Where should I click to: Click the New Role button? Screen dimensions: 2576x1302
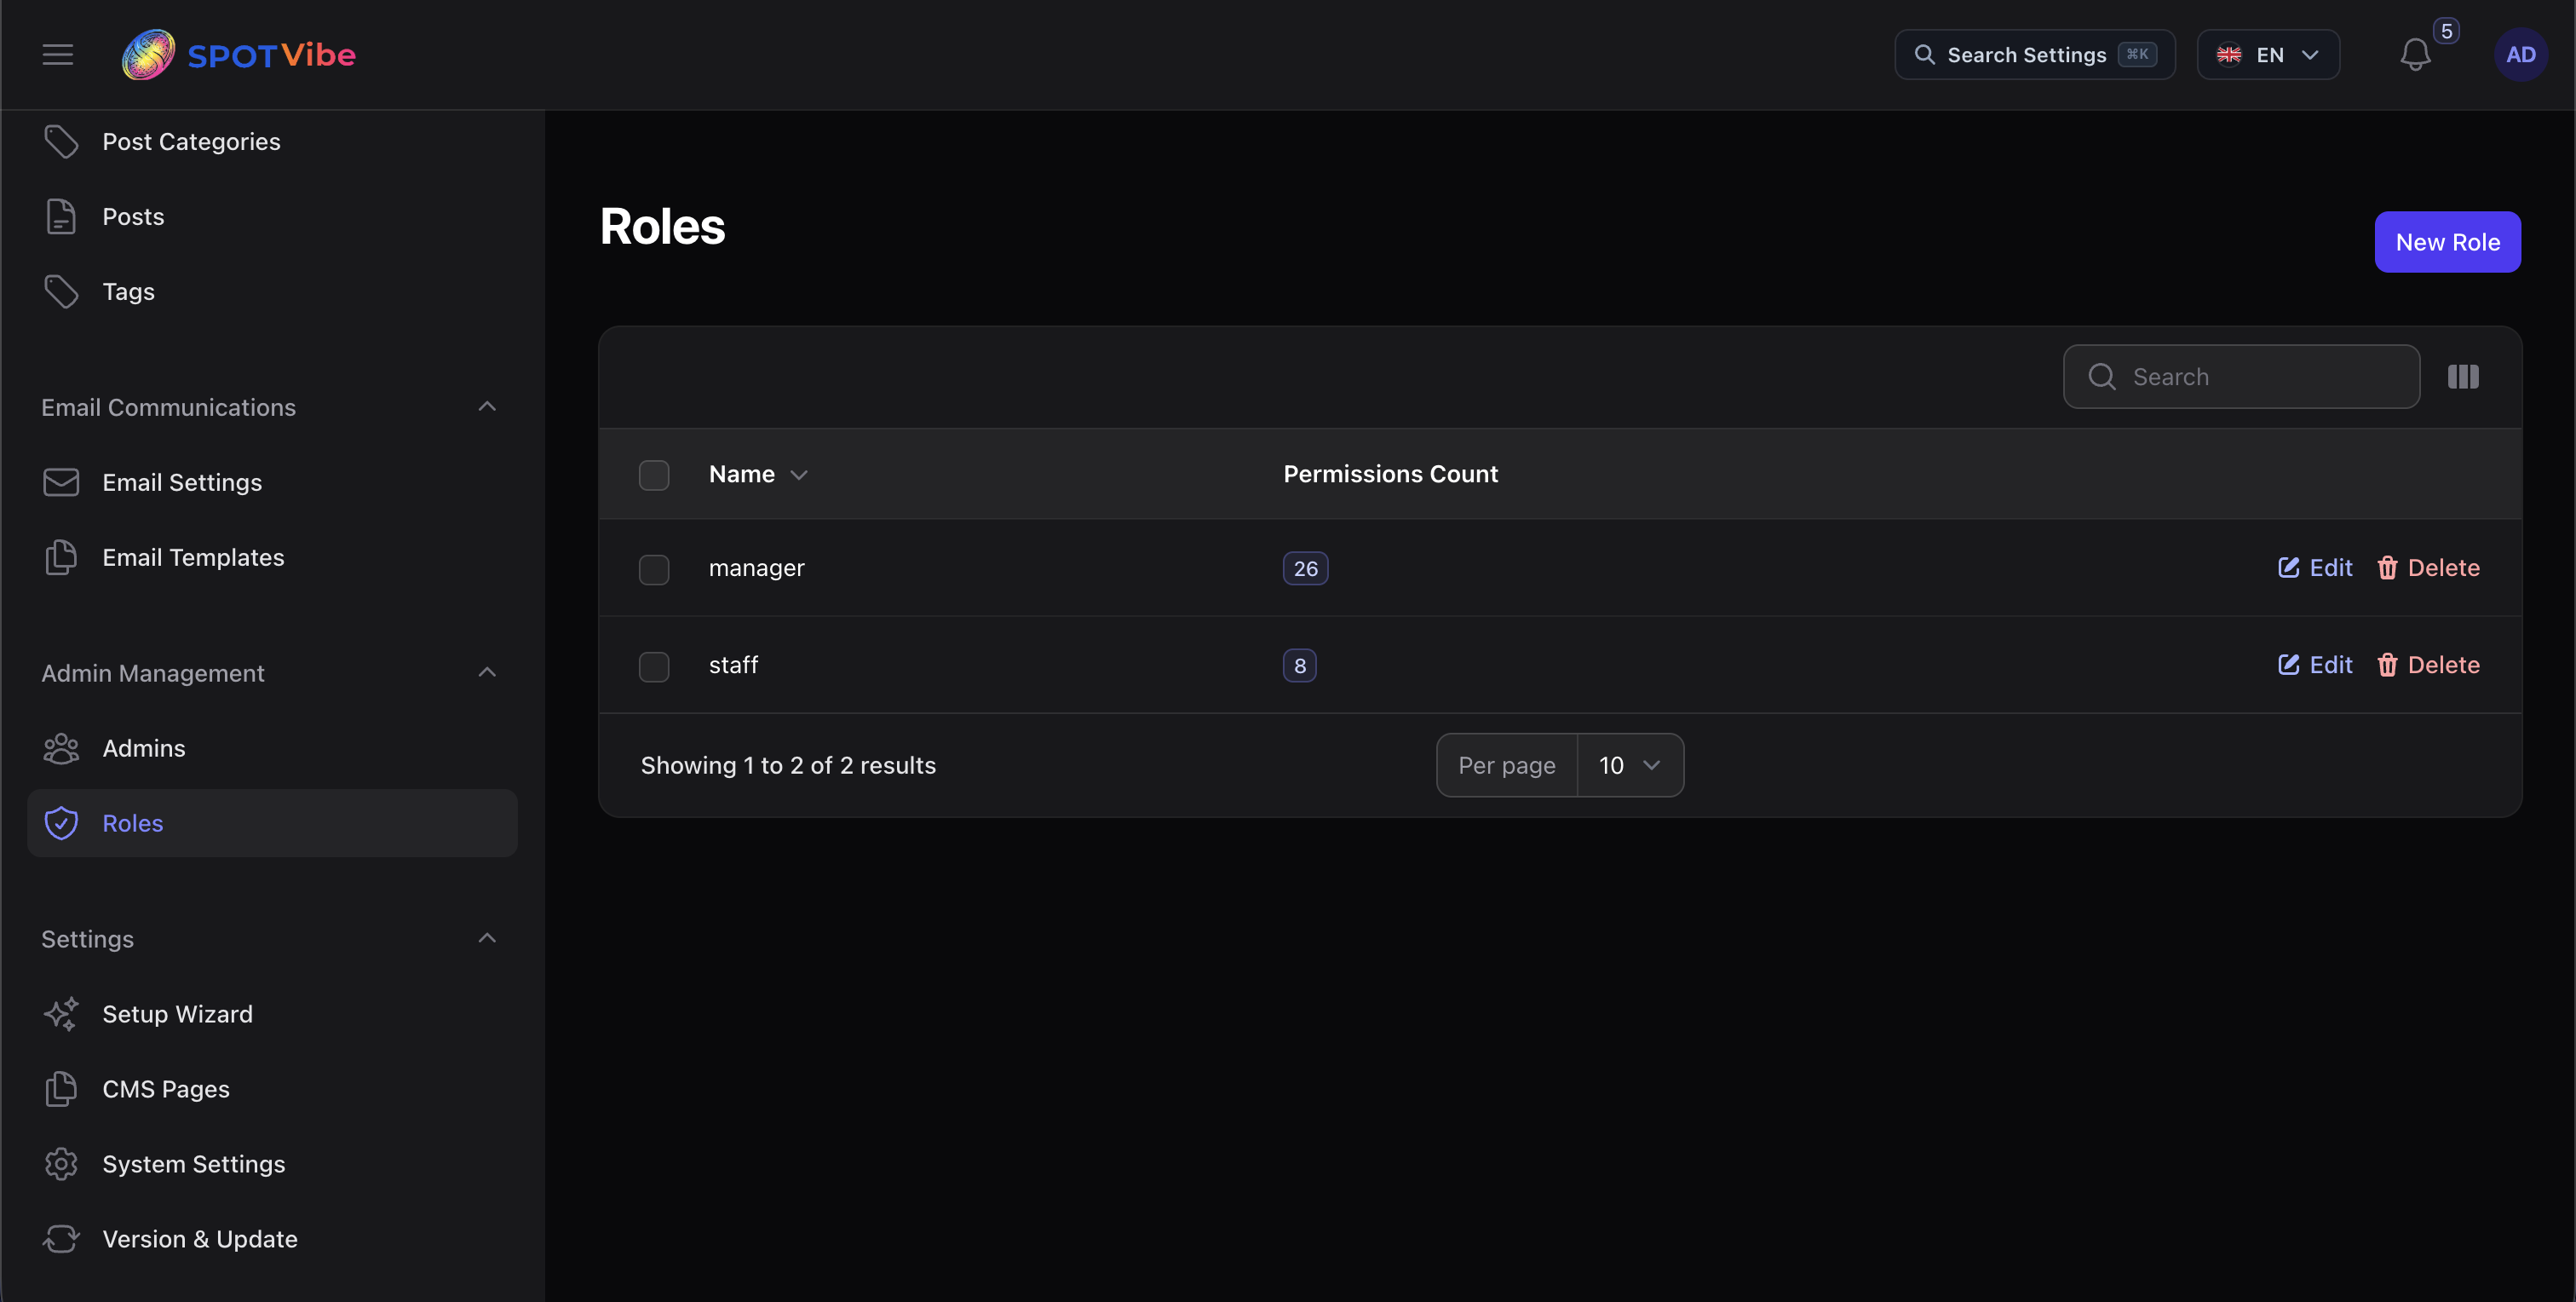[x=2447, y=242]
